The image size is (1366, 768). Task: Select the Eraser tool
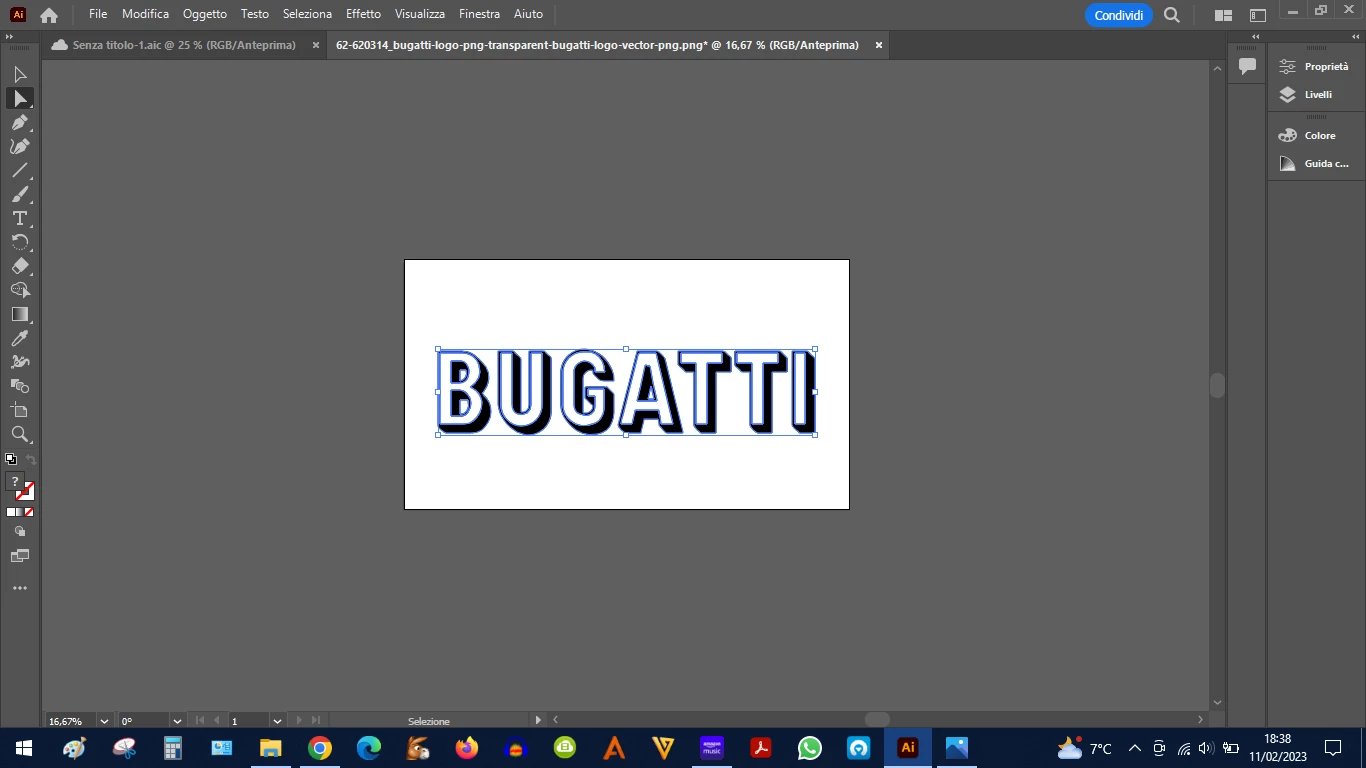click(x=20, y=266)
